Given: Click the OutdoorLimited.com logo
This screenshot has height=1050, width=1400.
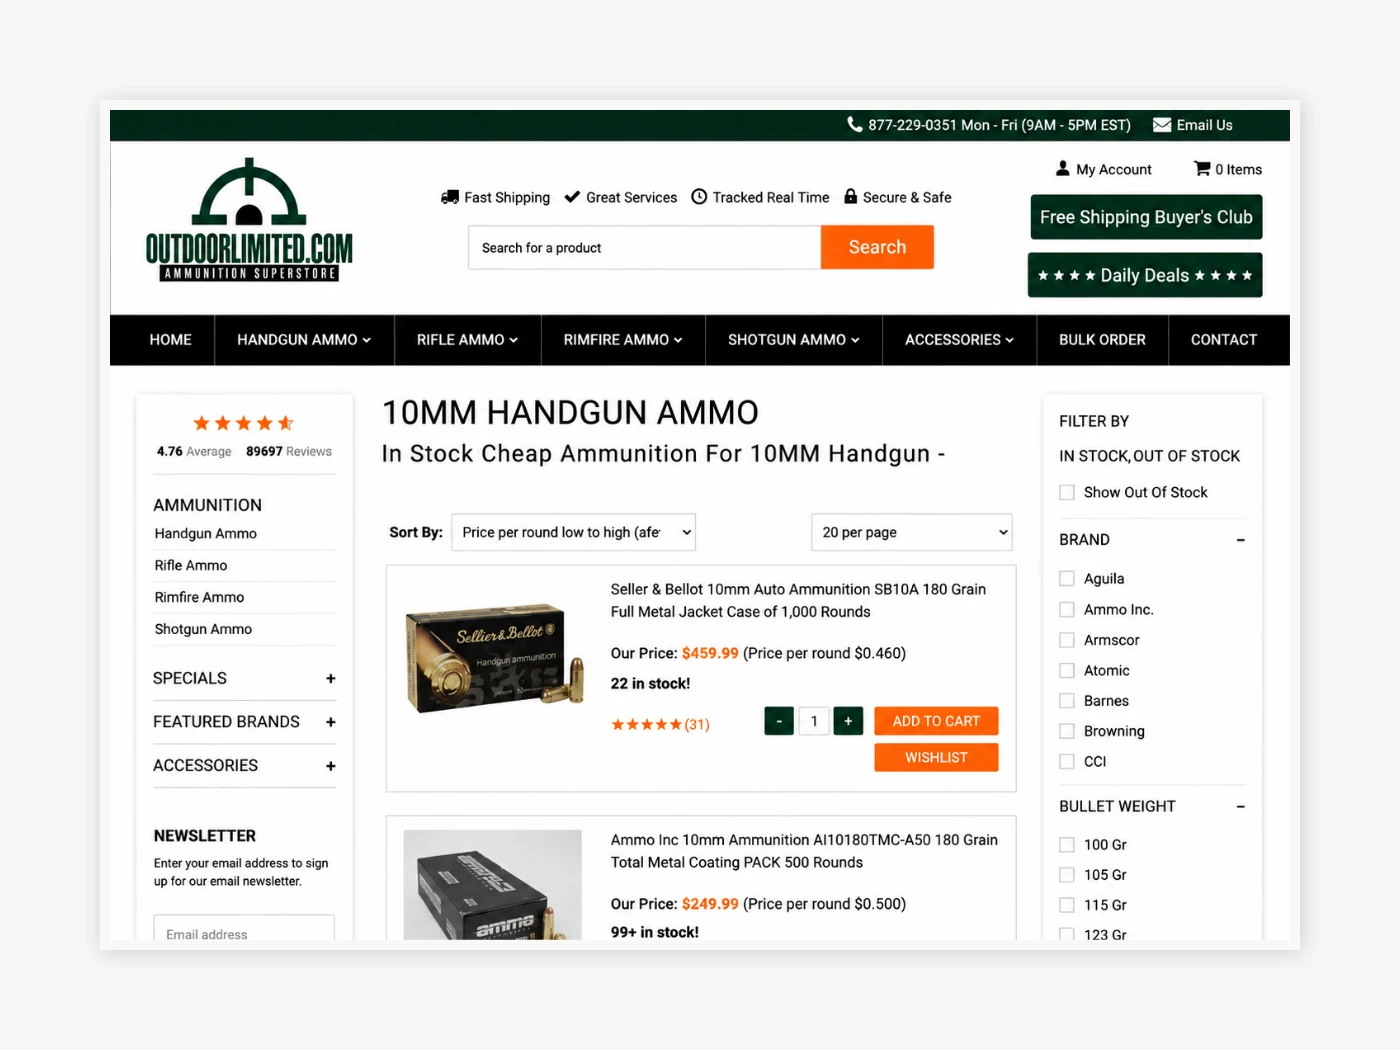Looking at the screenshot, I should [x=249, y=219].
